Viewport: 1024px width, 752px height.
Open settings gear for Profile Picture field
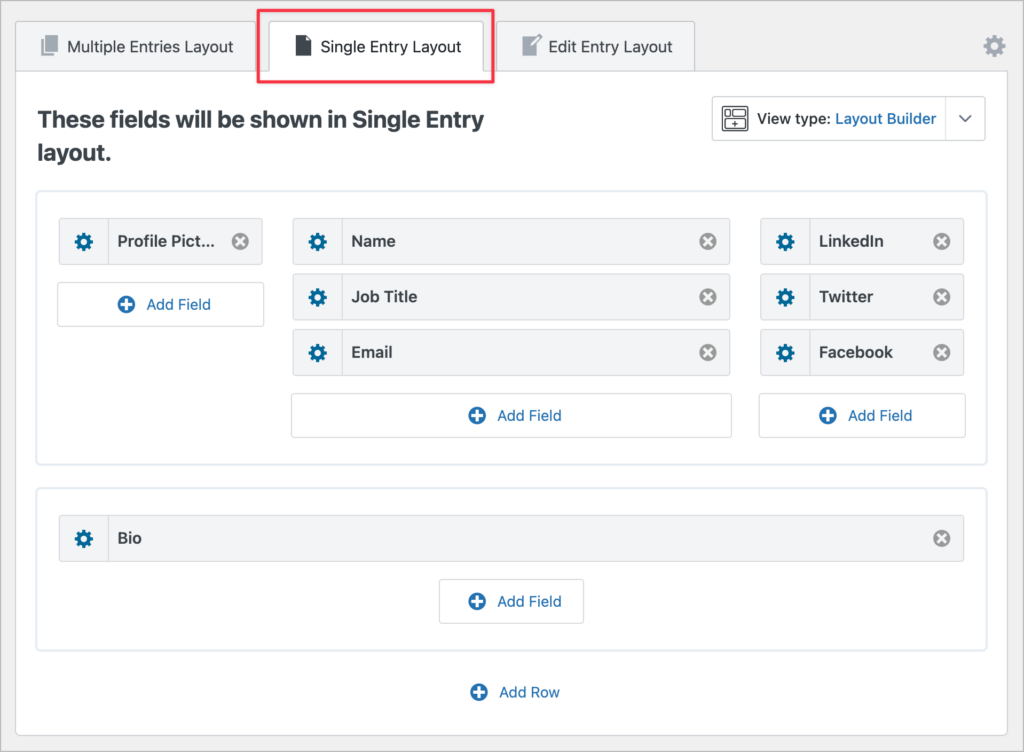[84, 242]
